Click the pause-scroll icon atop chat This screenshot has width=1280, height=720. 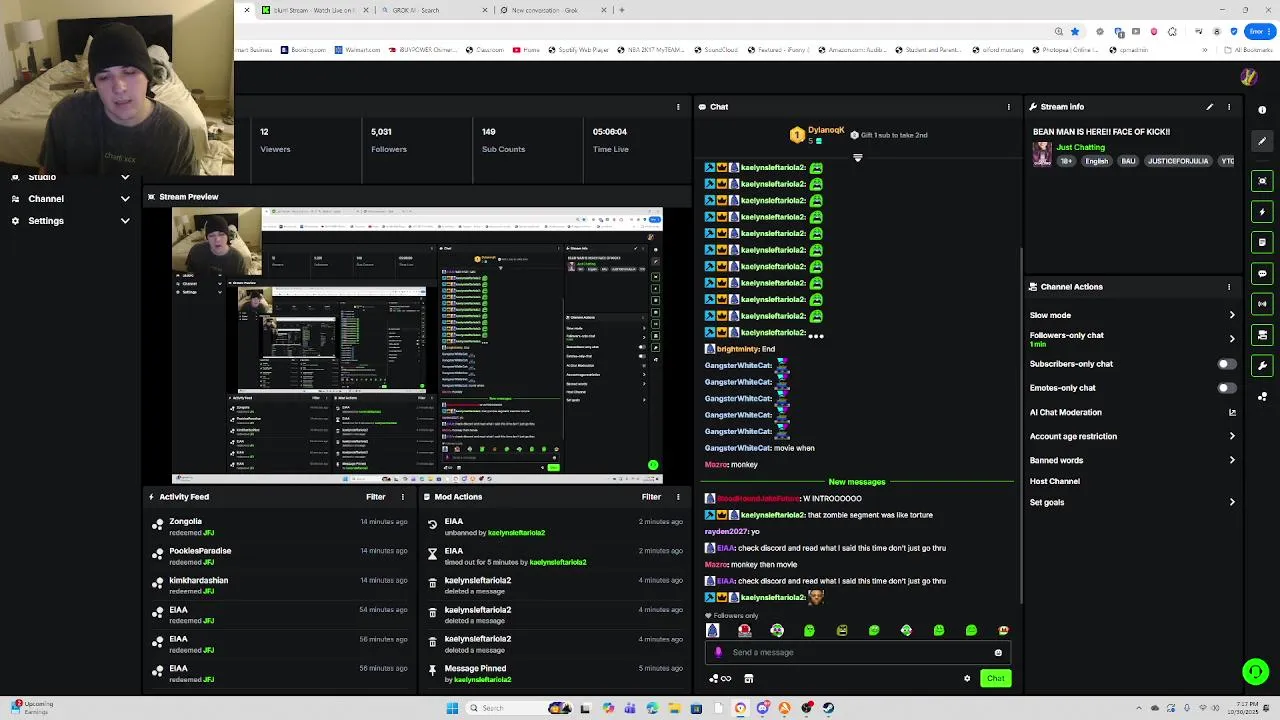click(x=857, y=158)
